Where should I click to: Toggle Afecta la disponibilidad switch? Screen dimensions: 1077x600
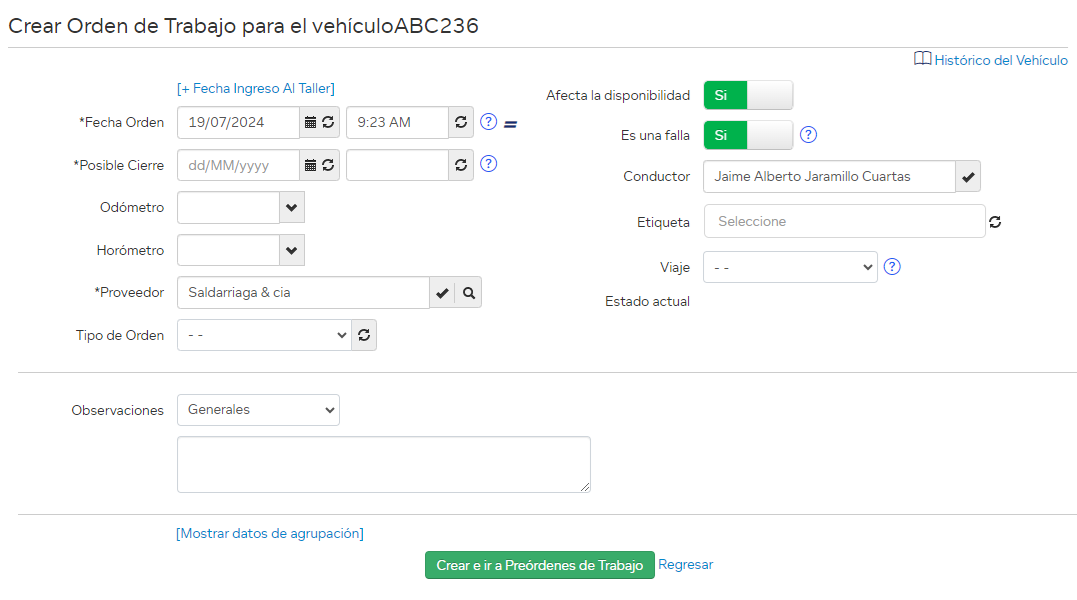[x=748, y=96]
